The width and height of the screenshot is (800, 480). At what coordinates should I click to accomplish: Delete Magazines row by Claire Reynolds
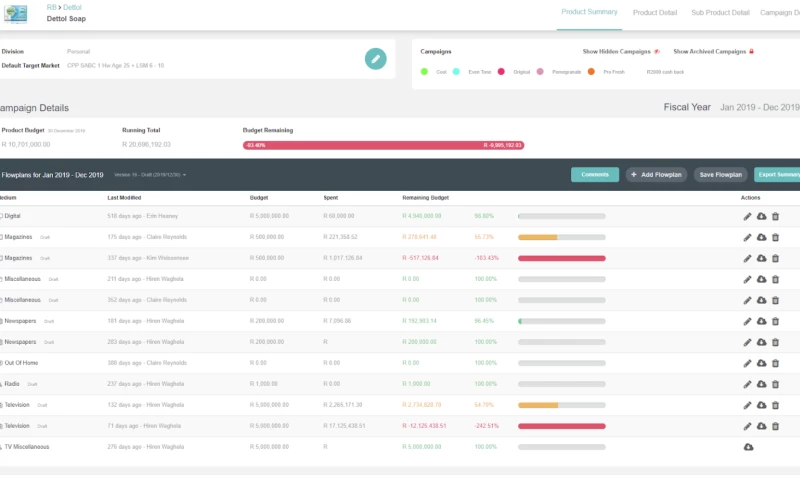775,238
